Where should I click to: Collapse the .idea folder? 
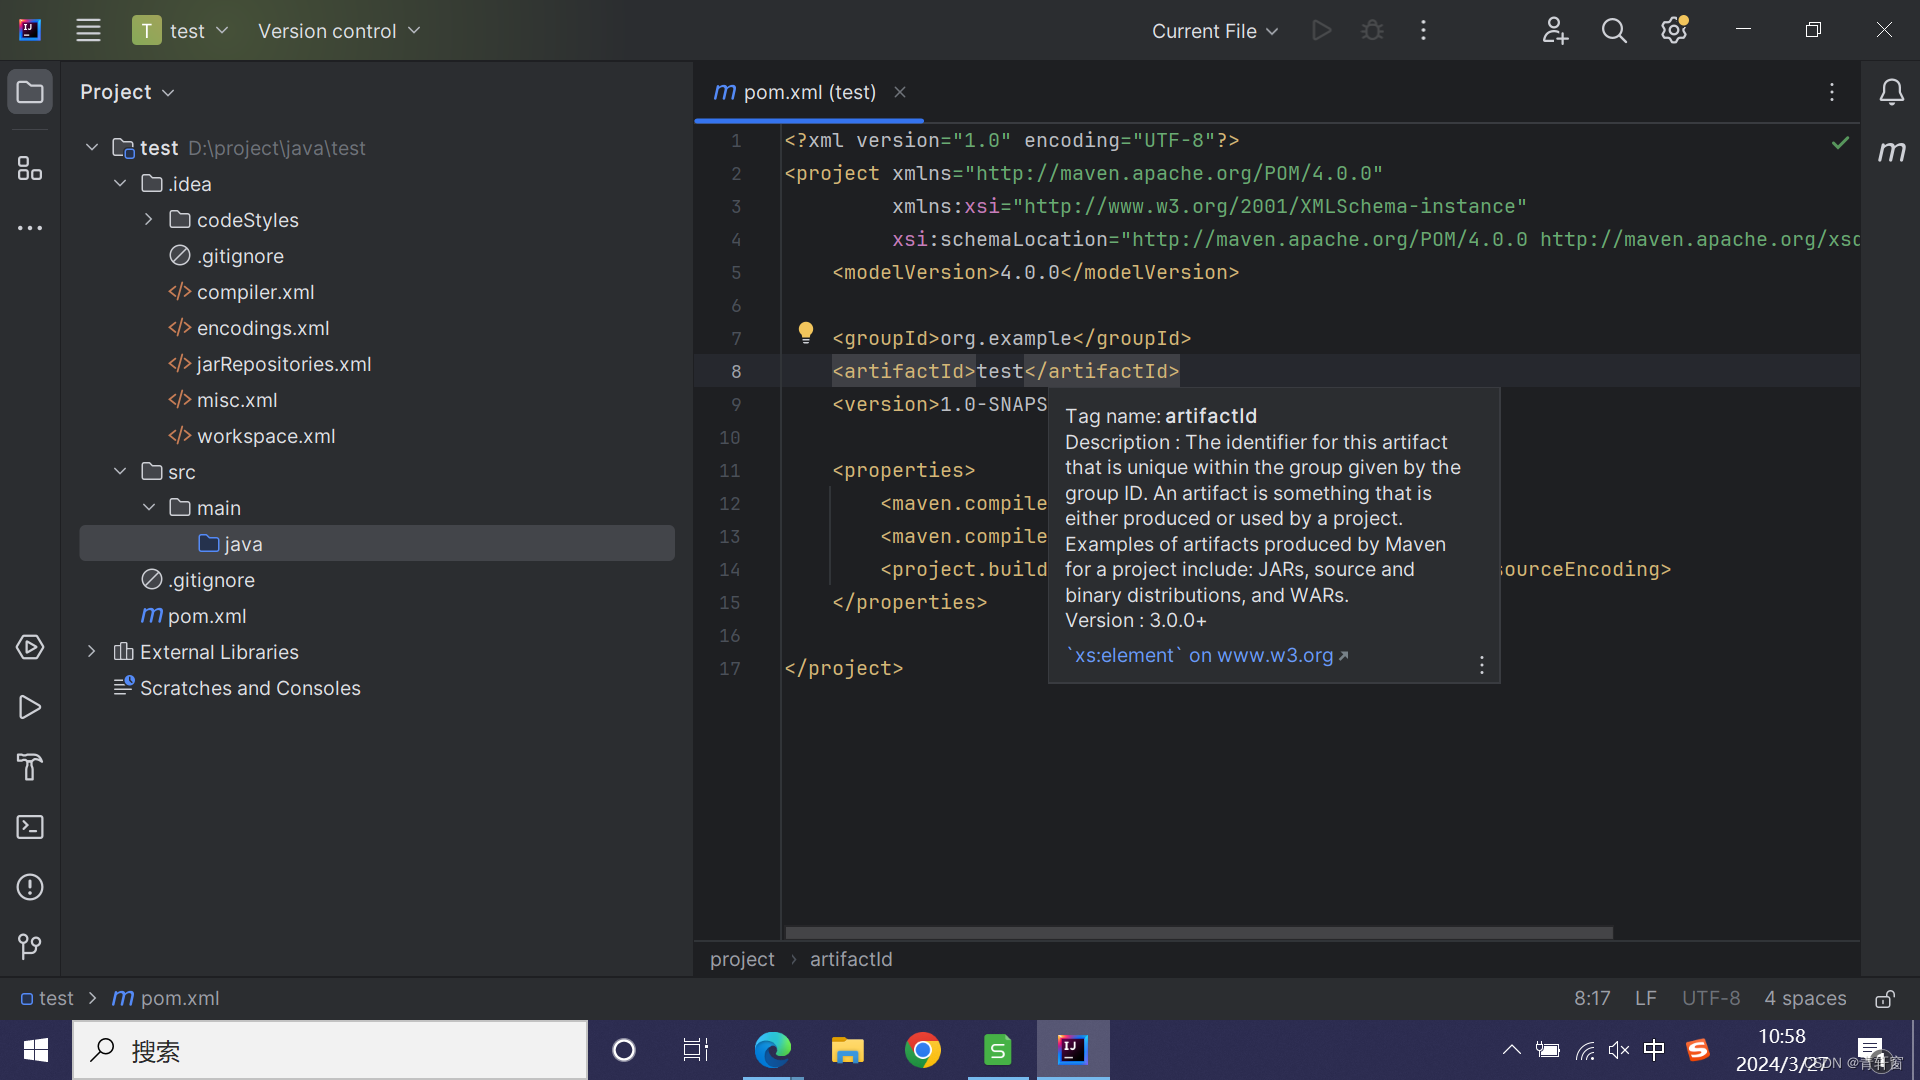click(x=120, y=183)
